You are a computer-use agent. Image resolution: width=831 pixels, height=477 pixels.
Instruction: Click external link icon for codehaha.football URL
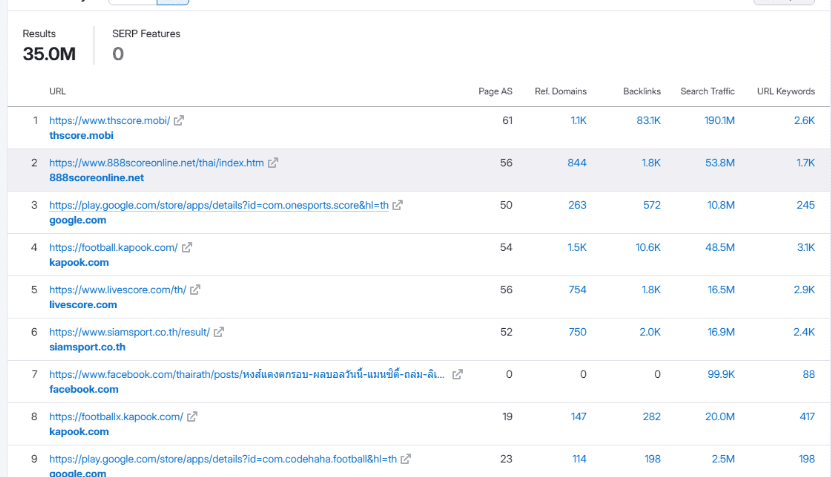click(x=405, y=459)
